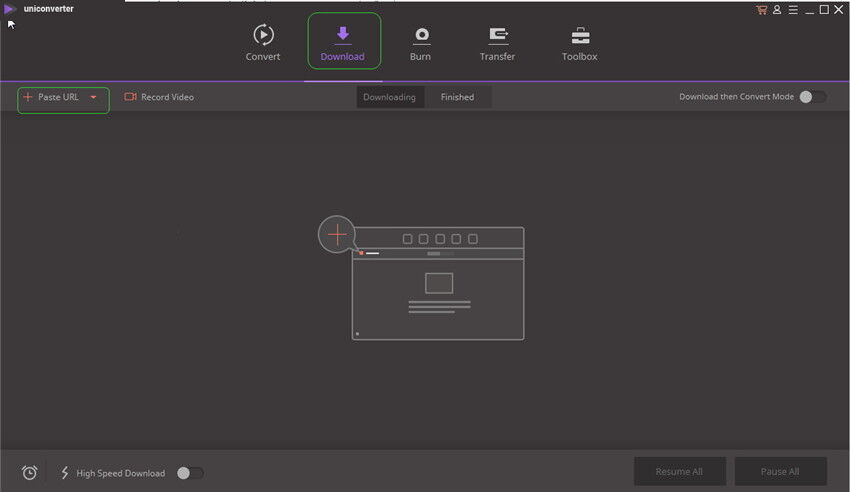Click the Record Video button

click(159, 97)
